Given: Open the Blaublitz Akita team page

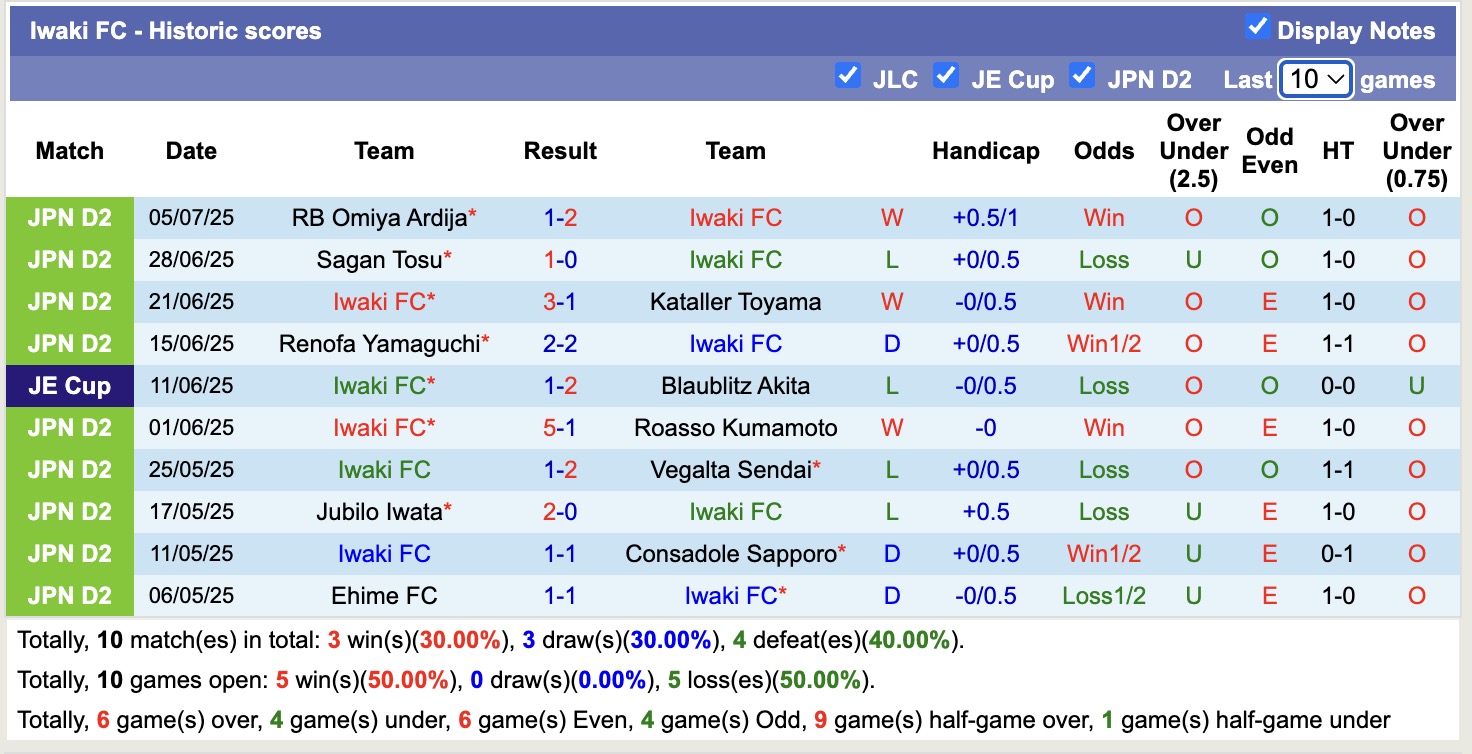Looking at the screenshot, I should (x=736, y=385).
